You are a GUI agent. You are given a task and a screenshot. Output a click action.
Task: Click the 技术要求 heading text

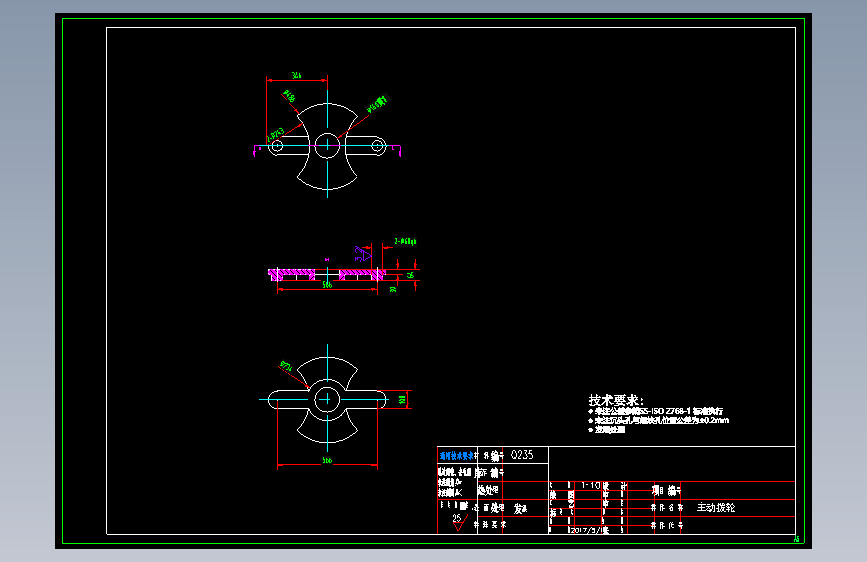[x=615, y=400]
